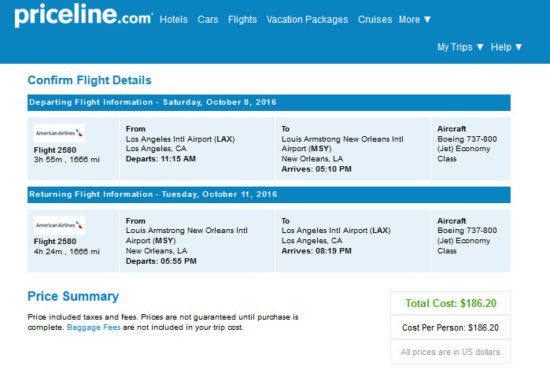Select the Departing Flight Information header bar
Screen dimensions: 550x381
click(269, 102)
